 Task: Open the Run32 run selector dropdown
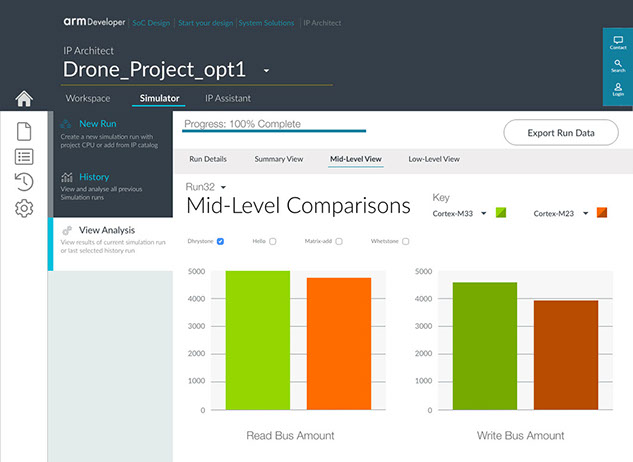[224, 187]
